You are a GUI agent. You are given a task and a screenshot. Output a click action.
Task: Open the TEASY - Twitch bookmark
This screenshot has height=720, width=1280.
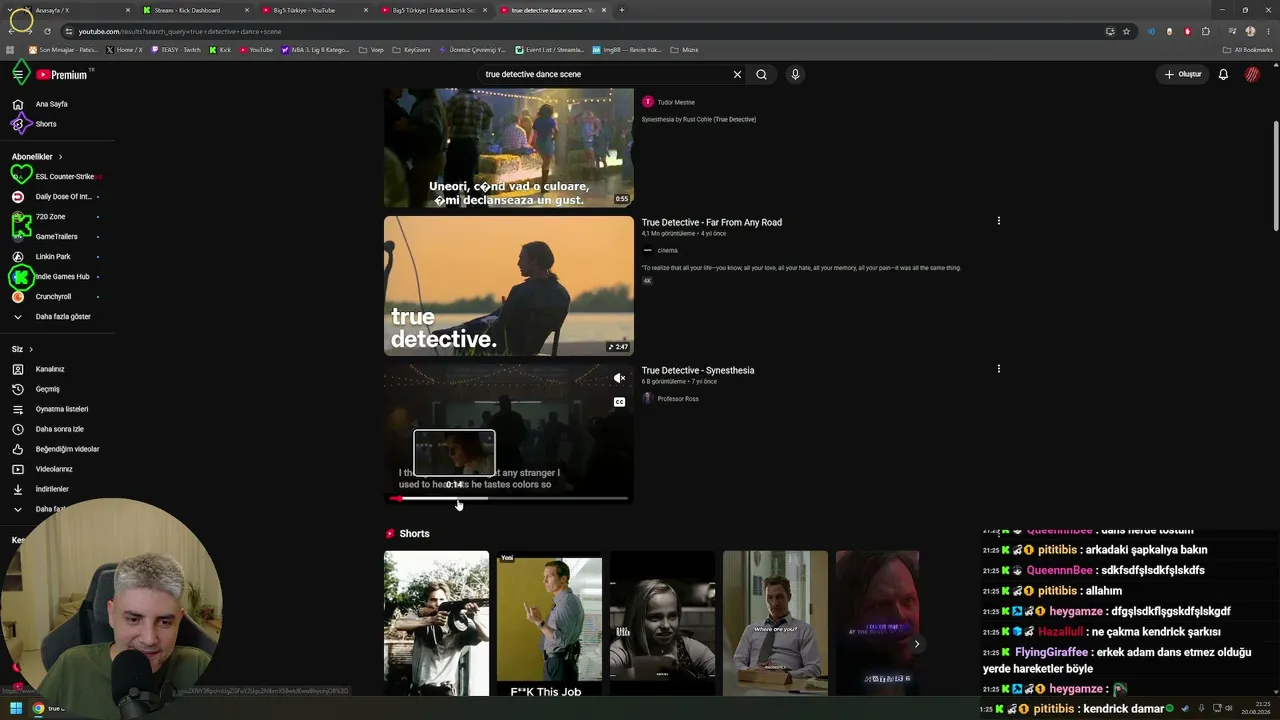176,50
